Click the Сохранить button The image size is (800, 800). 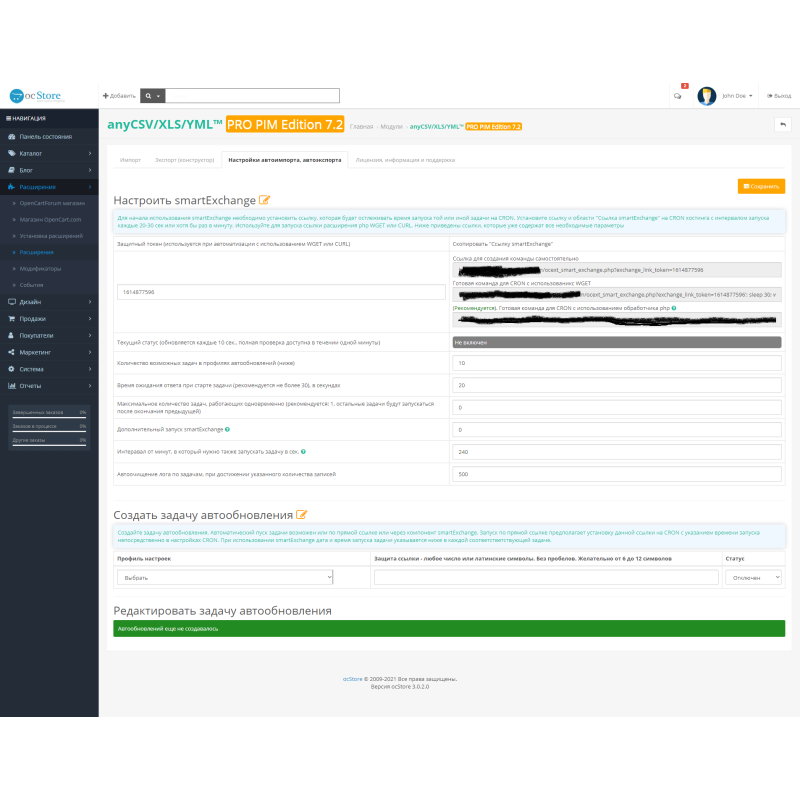pos(760,186)
